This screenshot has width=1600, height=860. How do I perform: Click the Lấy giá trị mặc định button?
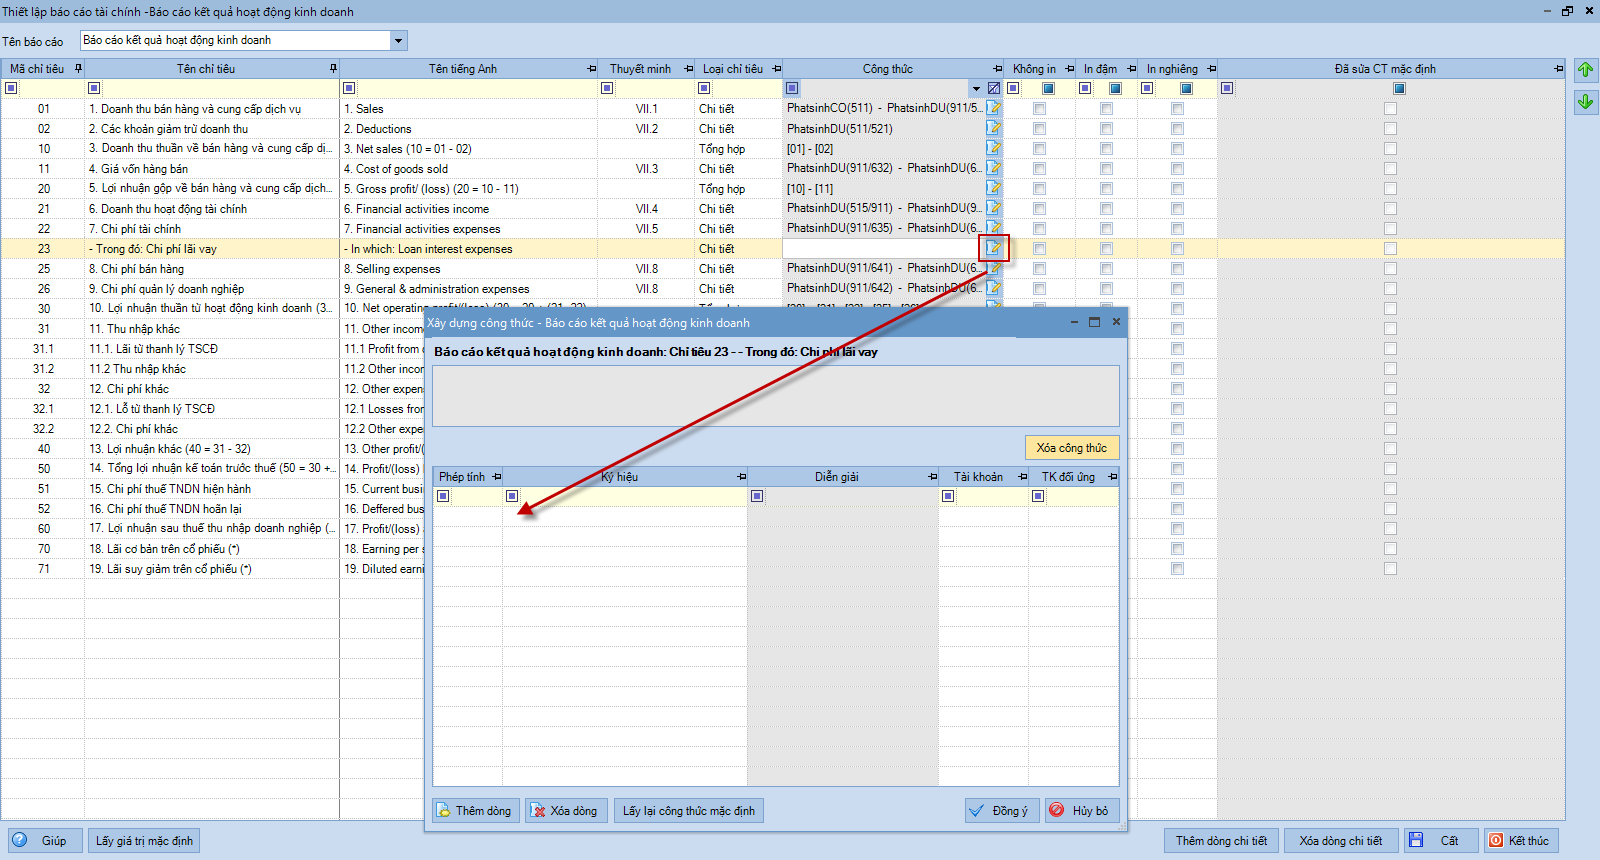point(144,840)
